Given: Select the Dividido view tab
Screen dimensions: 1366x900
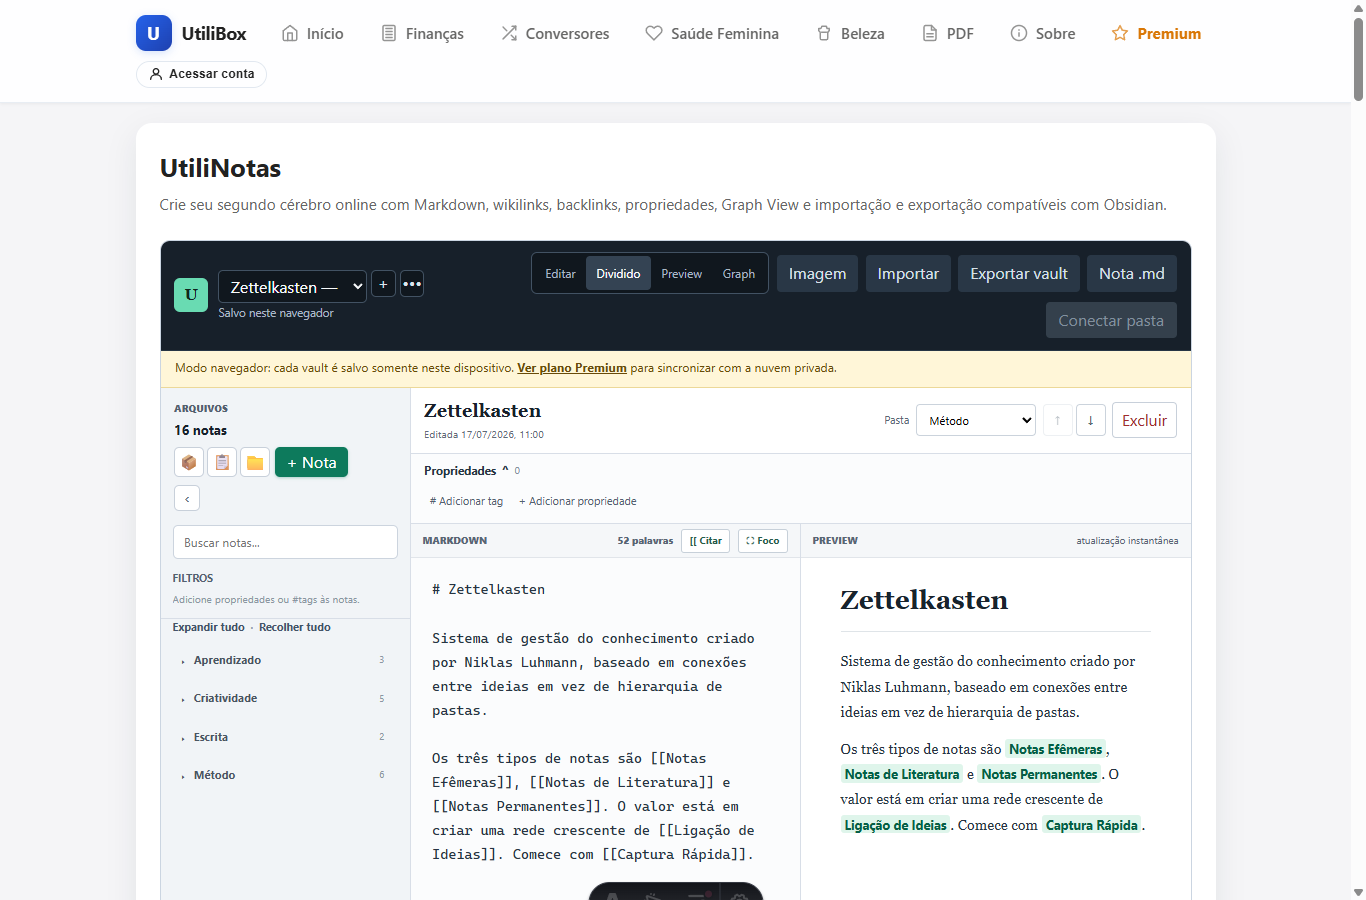Looking at the screenshot, I should (x=618, y=274).
